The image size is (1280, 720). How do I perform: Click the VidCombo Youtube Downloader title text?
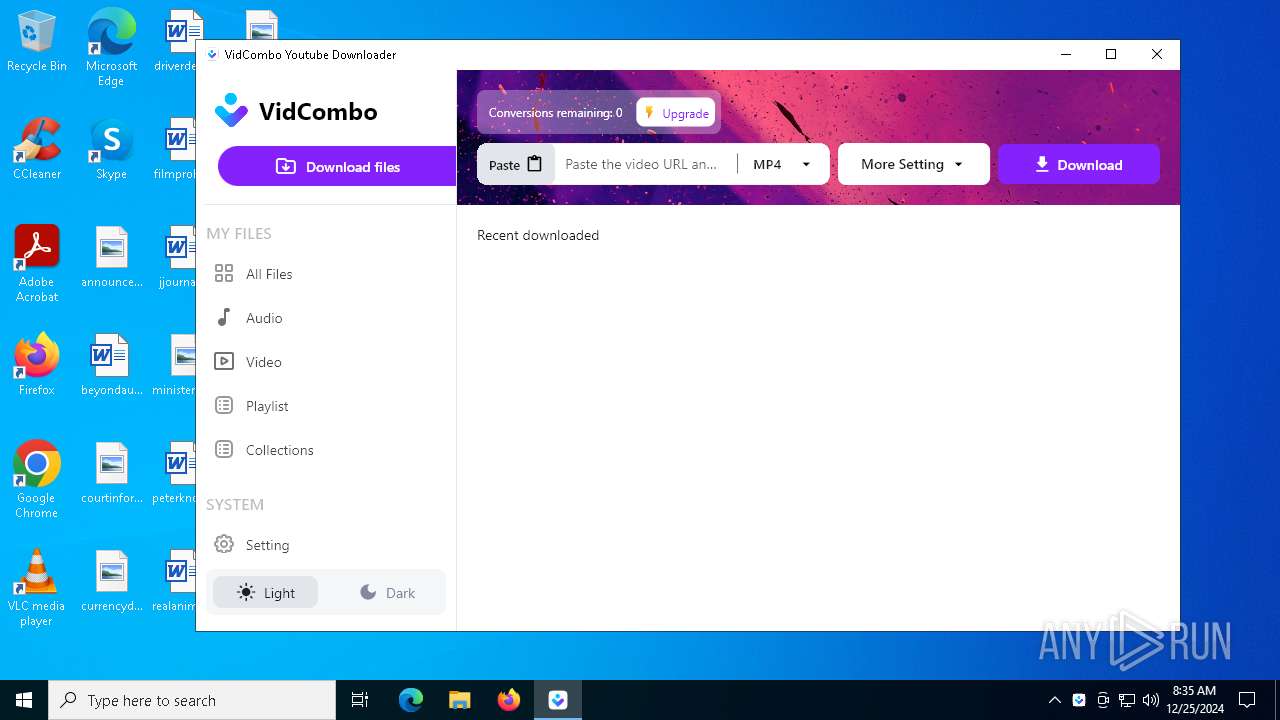tap(310, 55)
